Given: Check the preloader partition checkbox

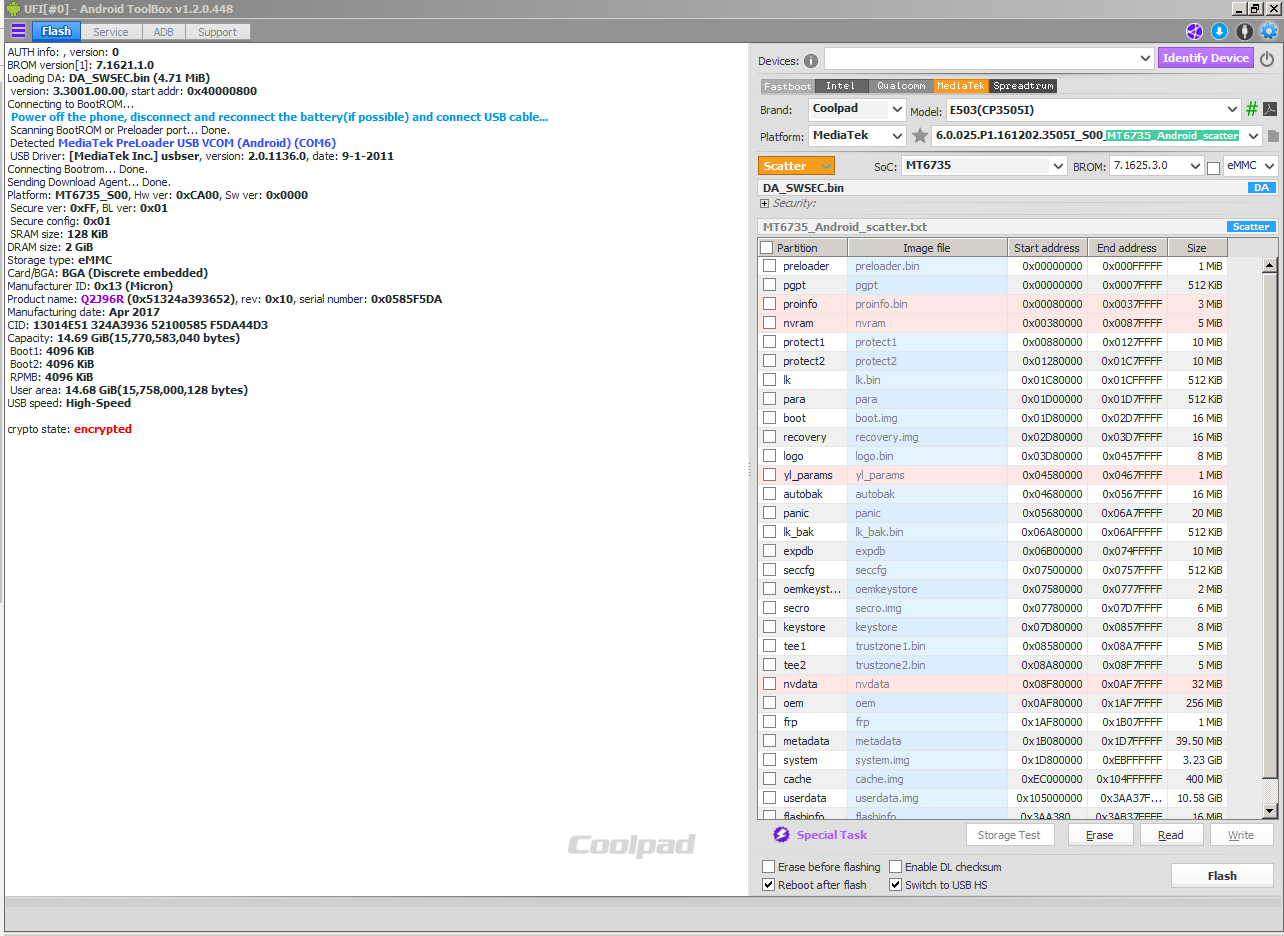Looking at the screenshot, I should [769, 266].
